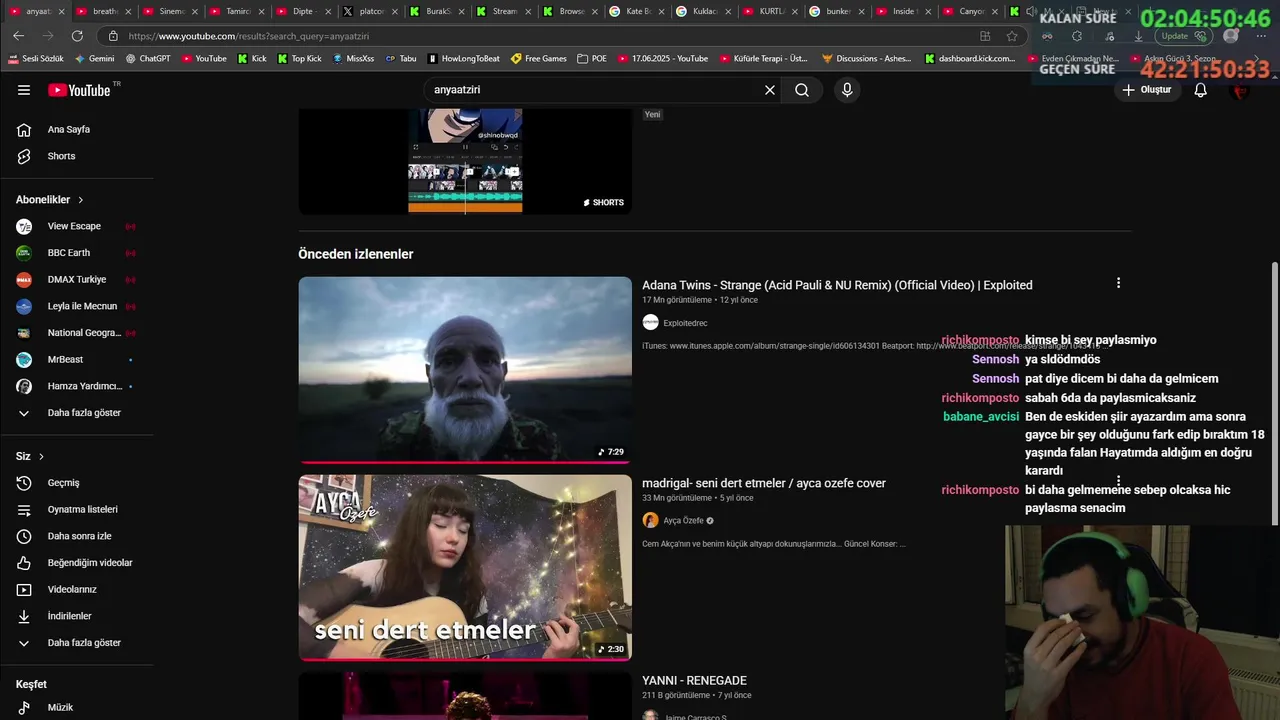Open Adana Twins - Strange video title
This screenshot has height=720, width=1280.
click(x=837, y=285)
